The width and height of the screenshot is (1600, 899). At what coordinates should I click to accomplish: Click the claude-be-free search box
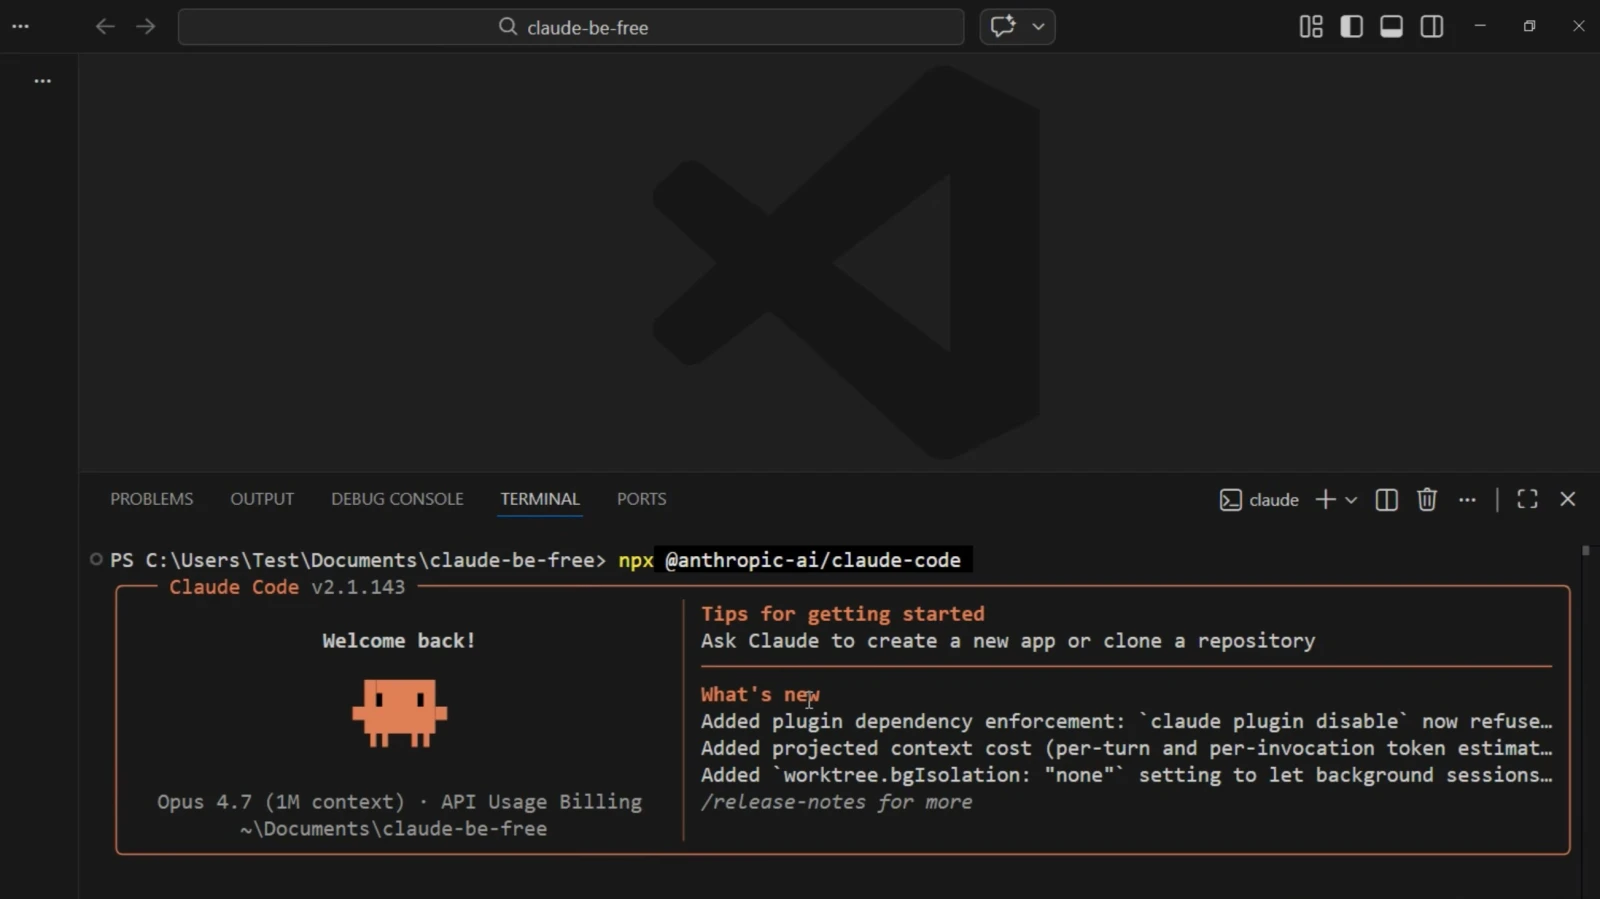pyautogui.click(x=571, y=27)
